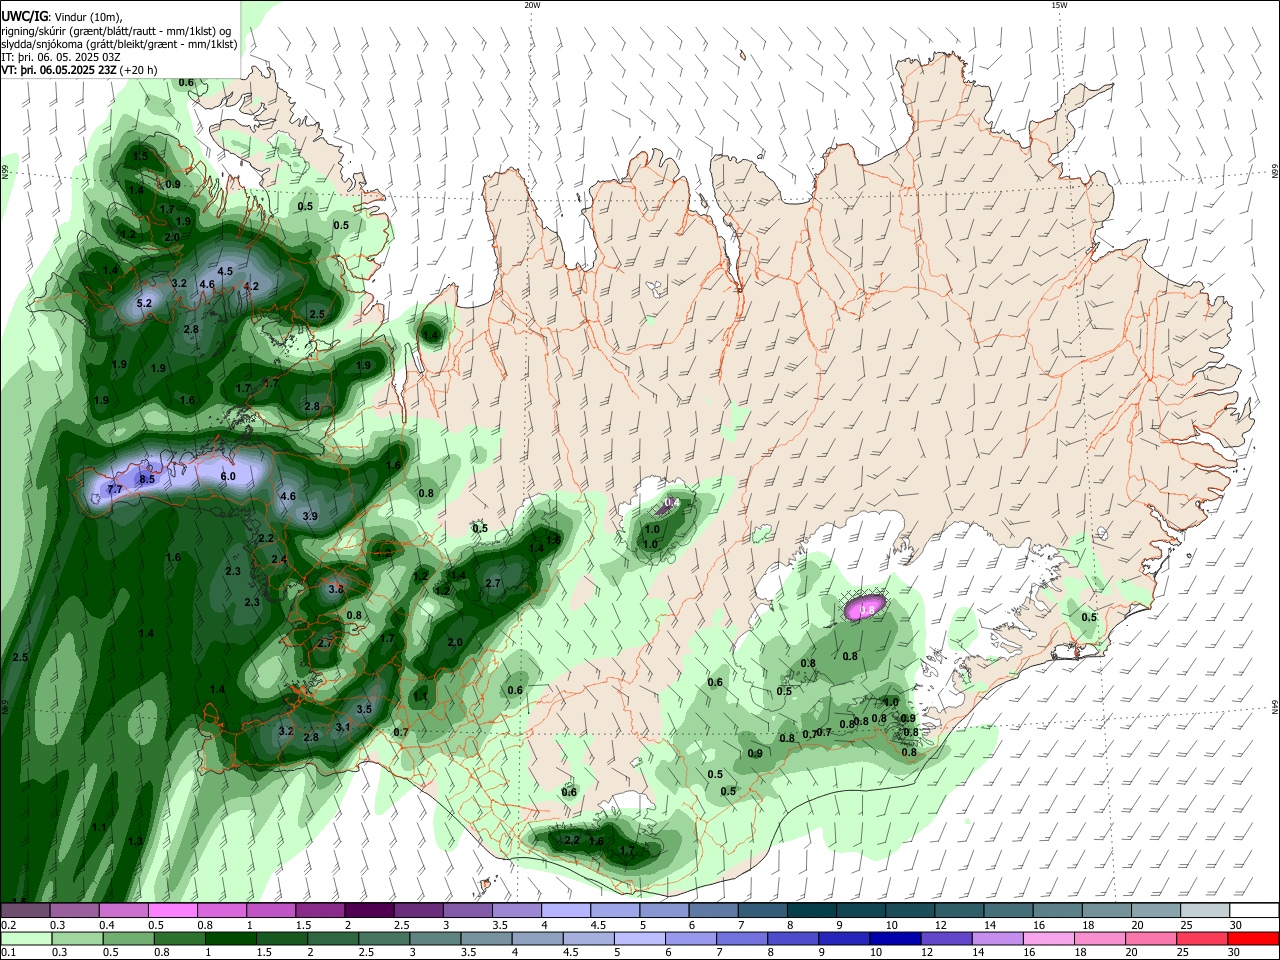
Task: Click the 8.5 precipitation value on map
Action: tap(147, 480)
